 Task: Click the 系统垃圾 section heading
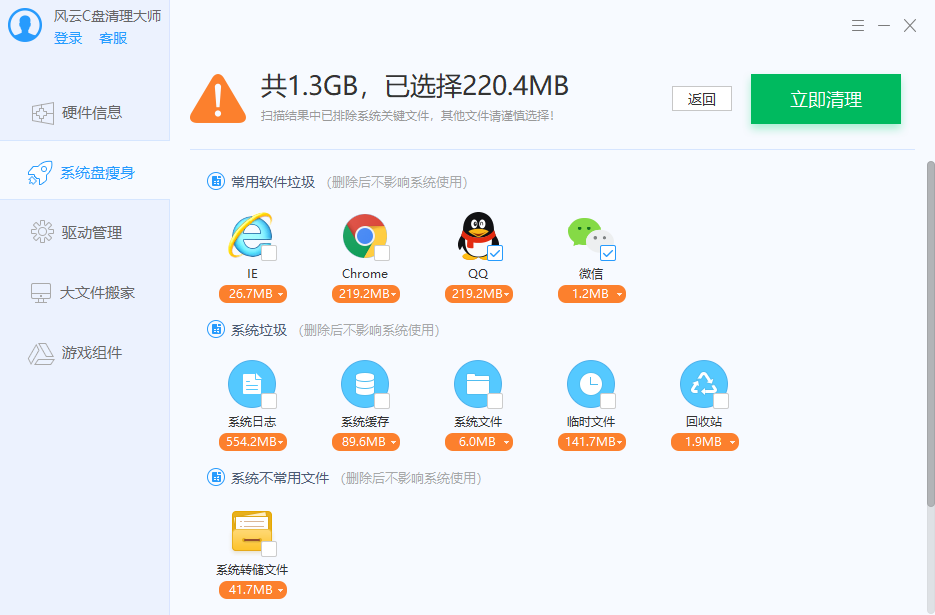coord(259,330)
